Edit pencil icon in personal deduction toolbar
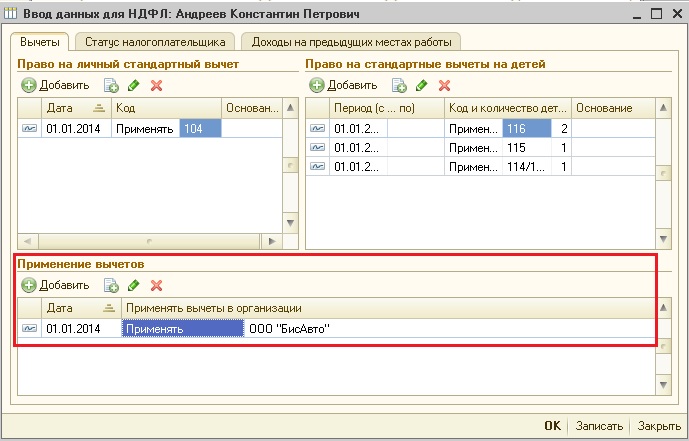The height and width of the screenshot is (441, 689). point(134,85)
